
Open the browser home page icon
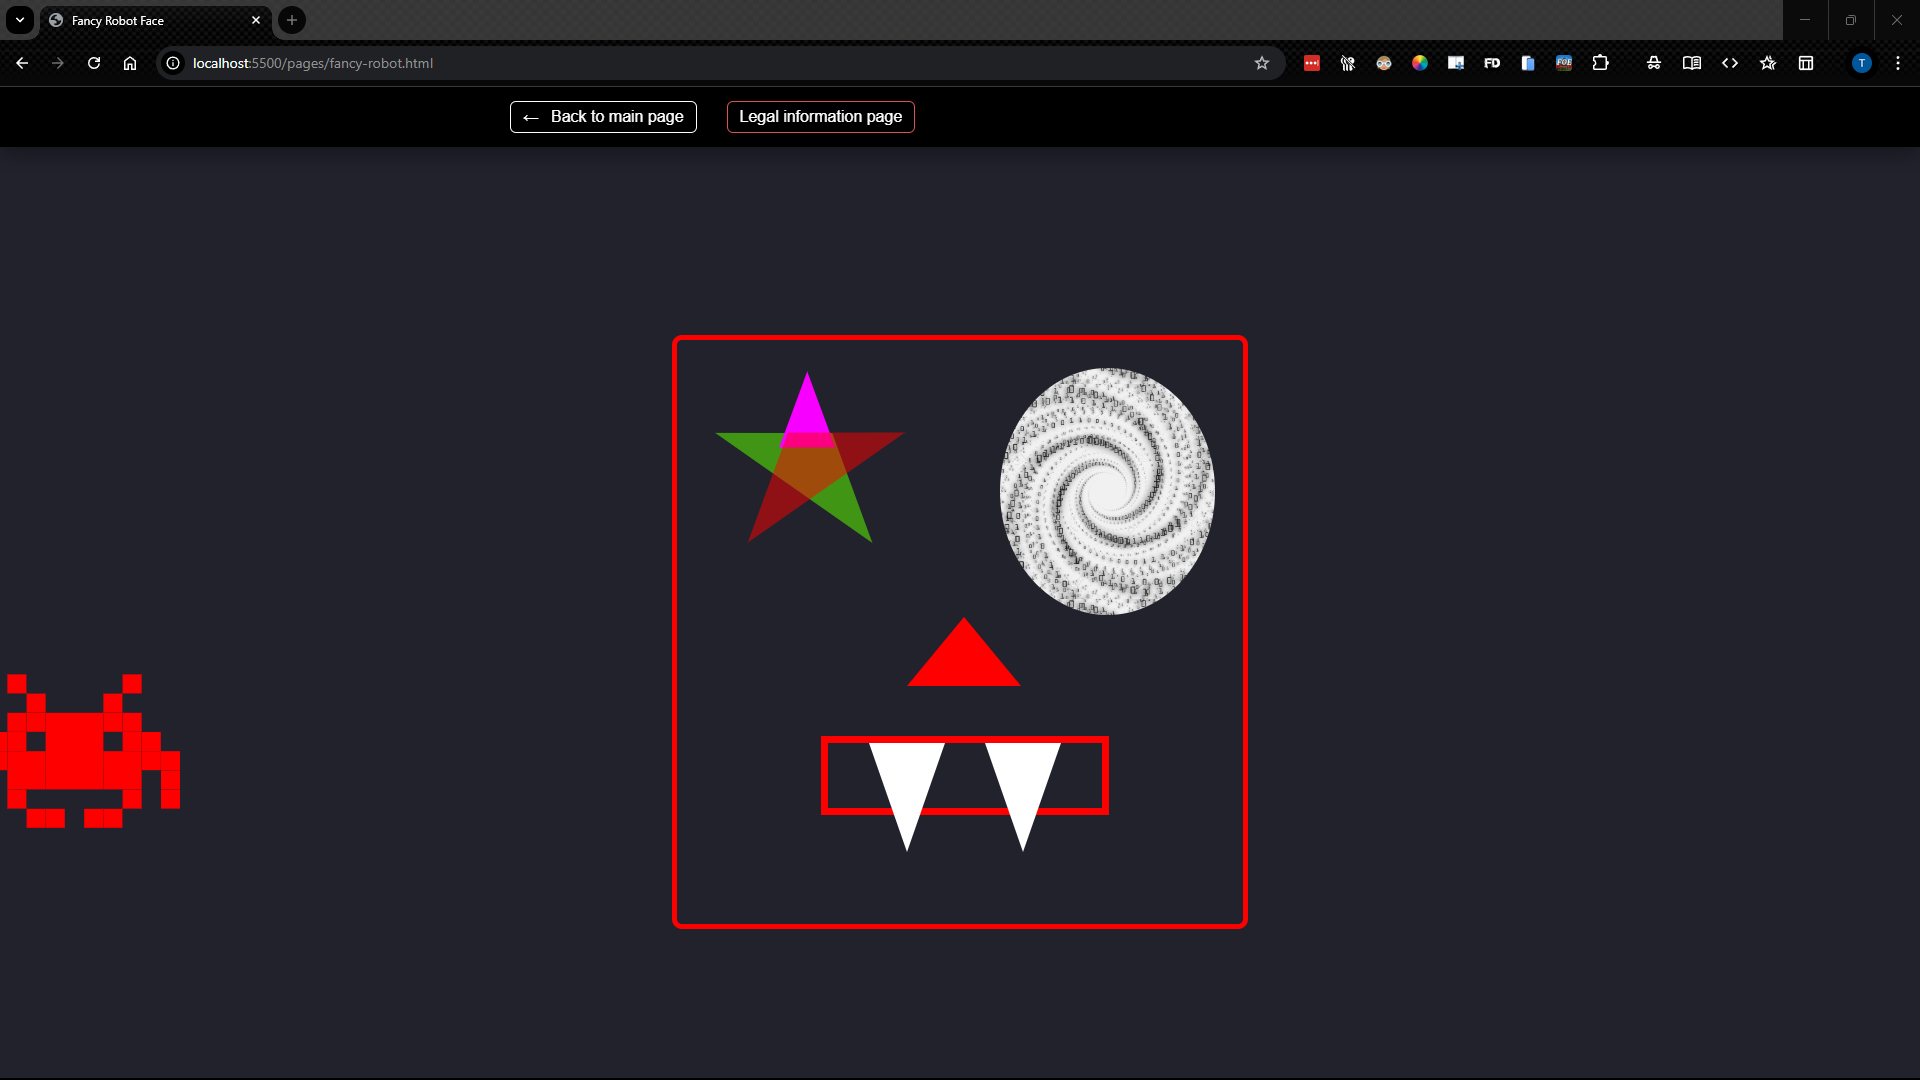point(130,63)
